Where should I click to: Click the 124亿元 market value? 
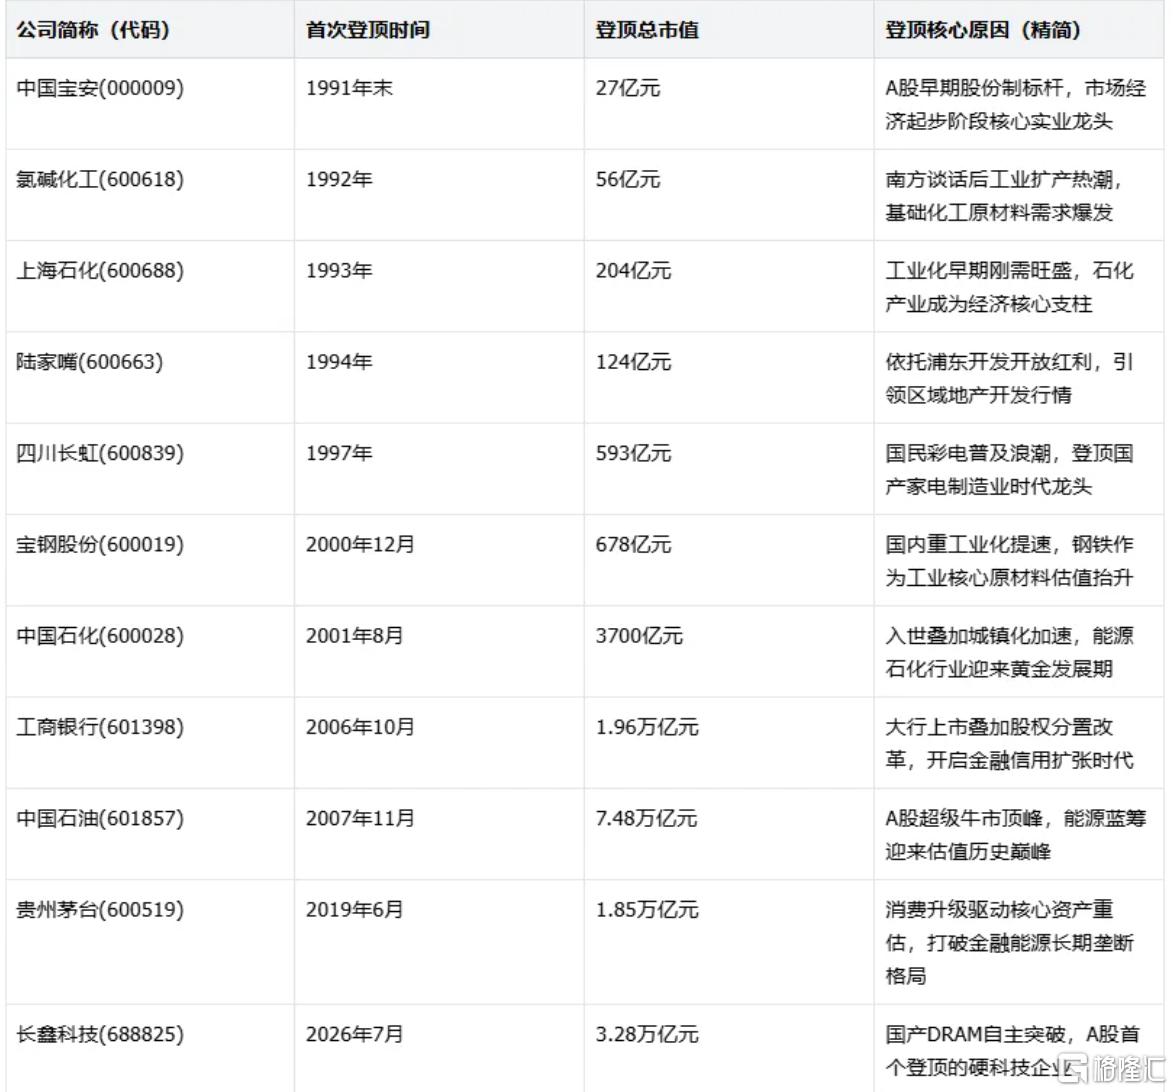click(633, 363)
